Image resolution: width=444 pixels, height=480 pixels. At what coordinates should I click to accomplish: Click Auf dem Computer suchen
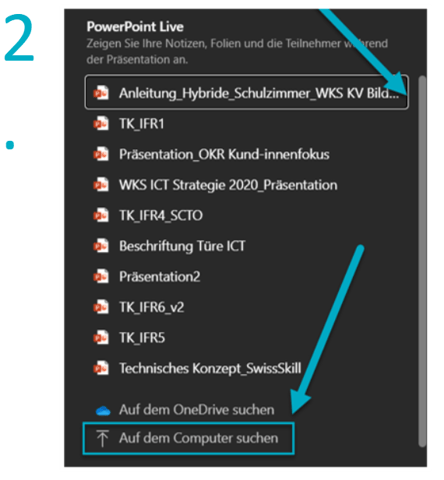point(199,438)
